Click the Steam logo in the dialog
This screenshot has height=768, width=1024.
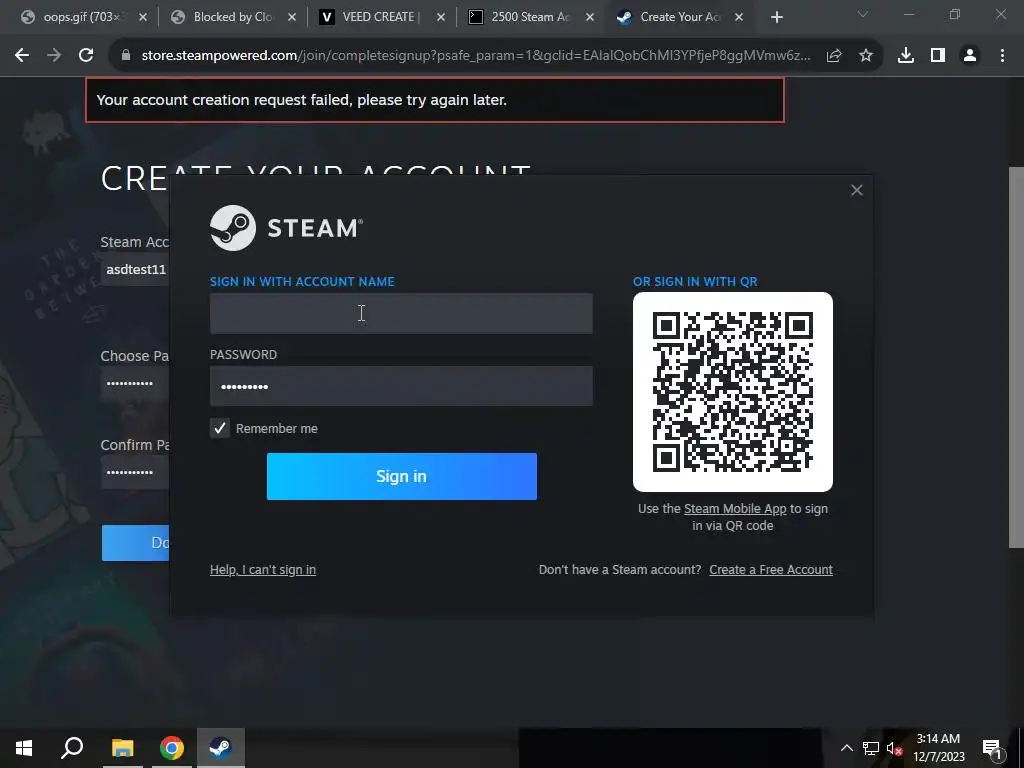286,228
